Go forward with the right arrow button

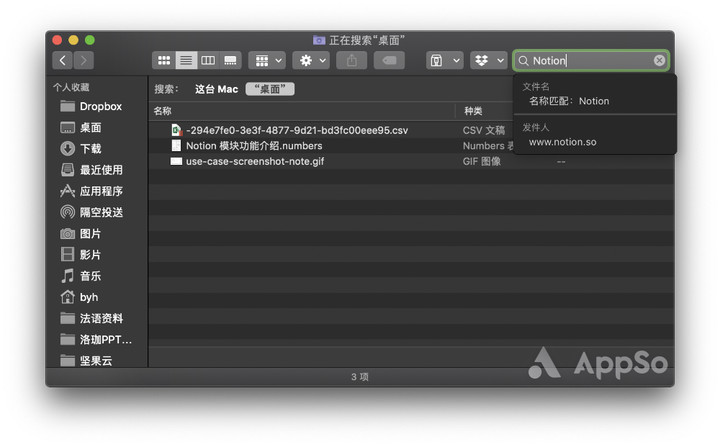click(84, 60)
